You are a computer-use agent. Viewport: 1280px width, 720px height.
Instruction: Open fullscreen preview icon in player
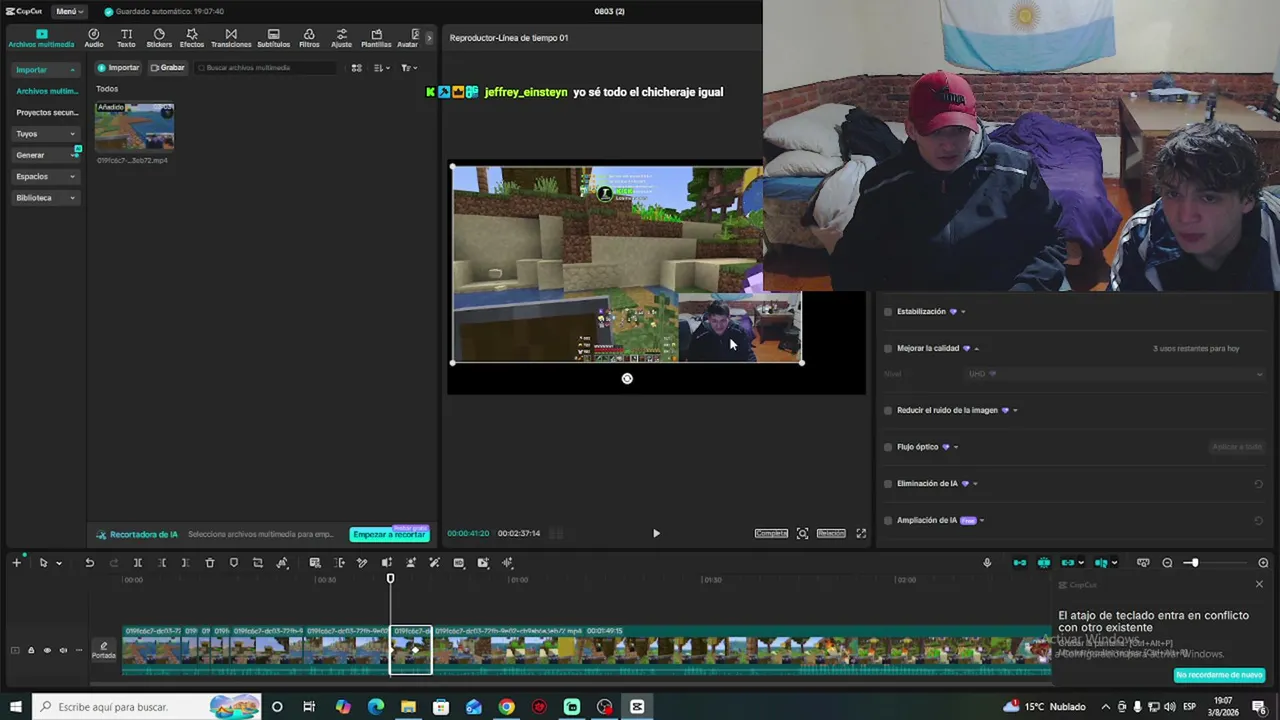coord(861,533)
